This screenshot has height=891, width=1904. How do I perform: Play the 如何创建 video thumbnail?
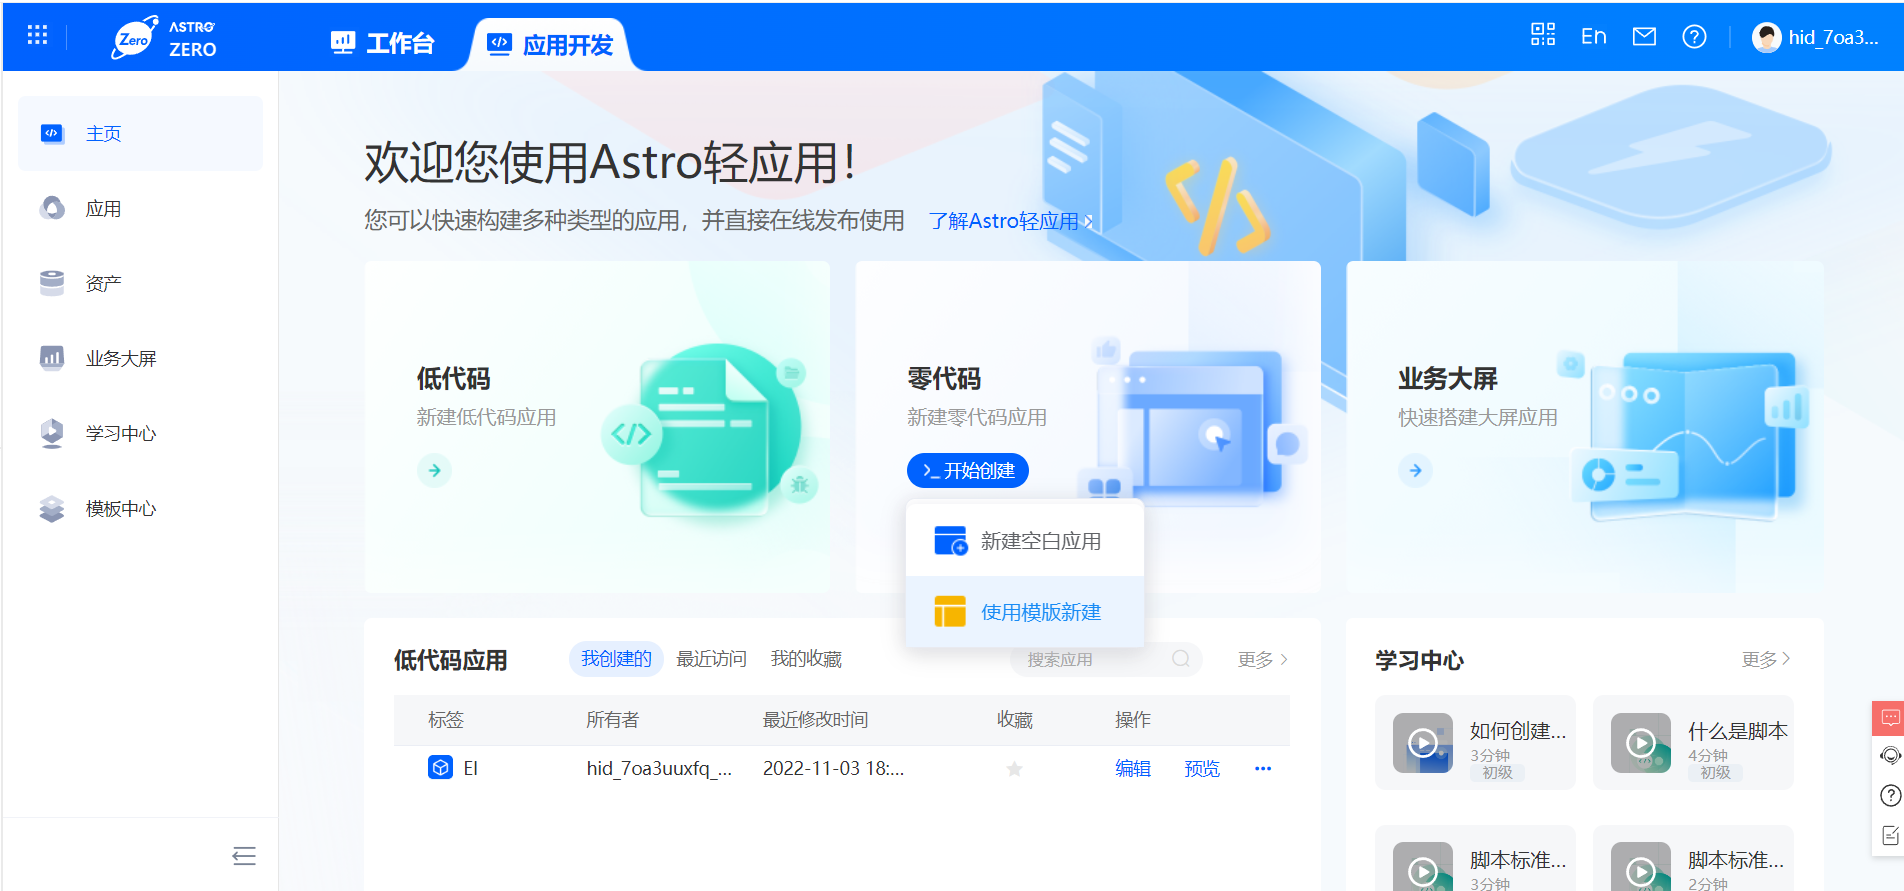tap(1423, 743)
